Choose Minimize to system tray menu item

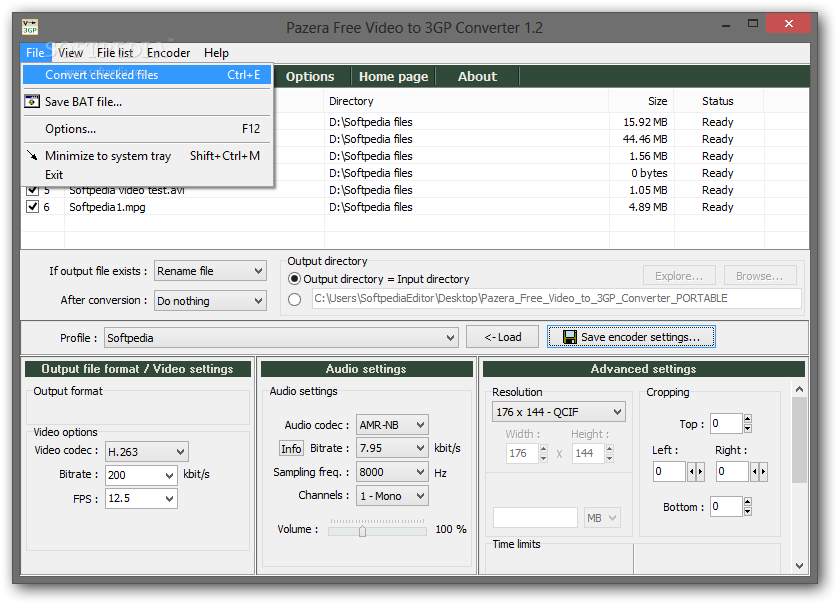pos(148,156)
